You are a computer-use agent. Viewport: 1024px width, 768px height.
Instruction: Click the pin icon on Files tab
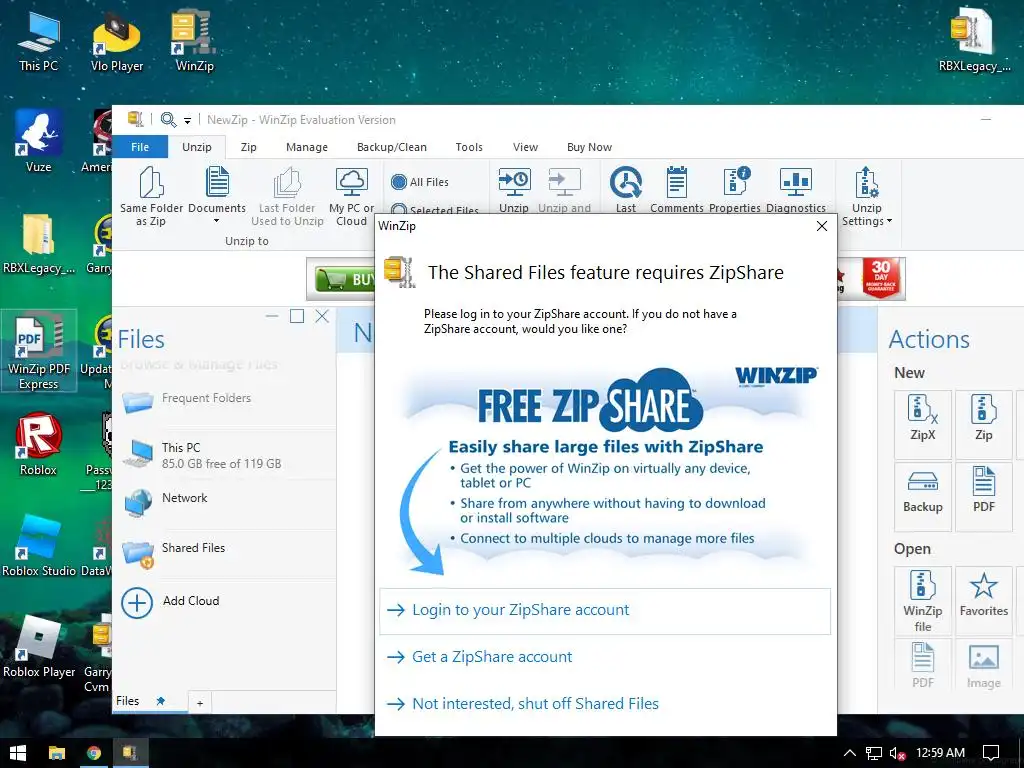[161, 701]
